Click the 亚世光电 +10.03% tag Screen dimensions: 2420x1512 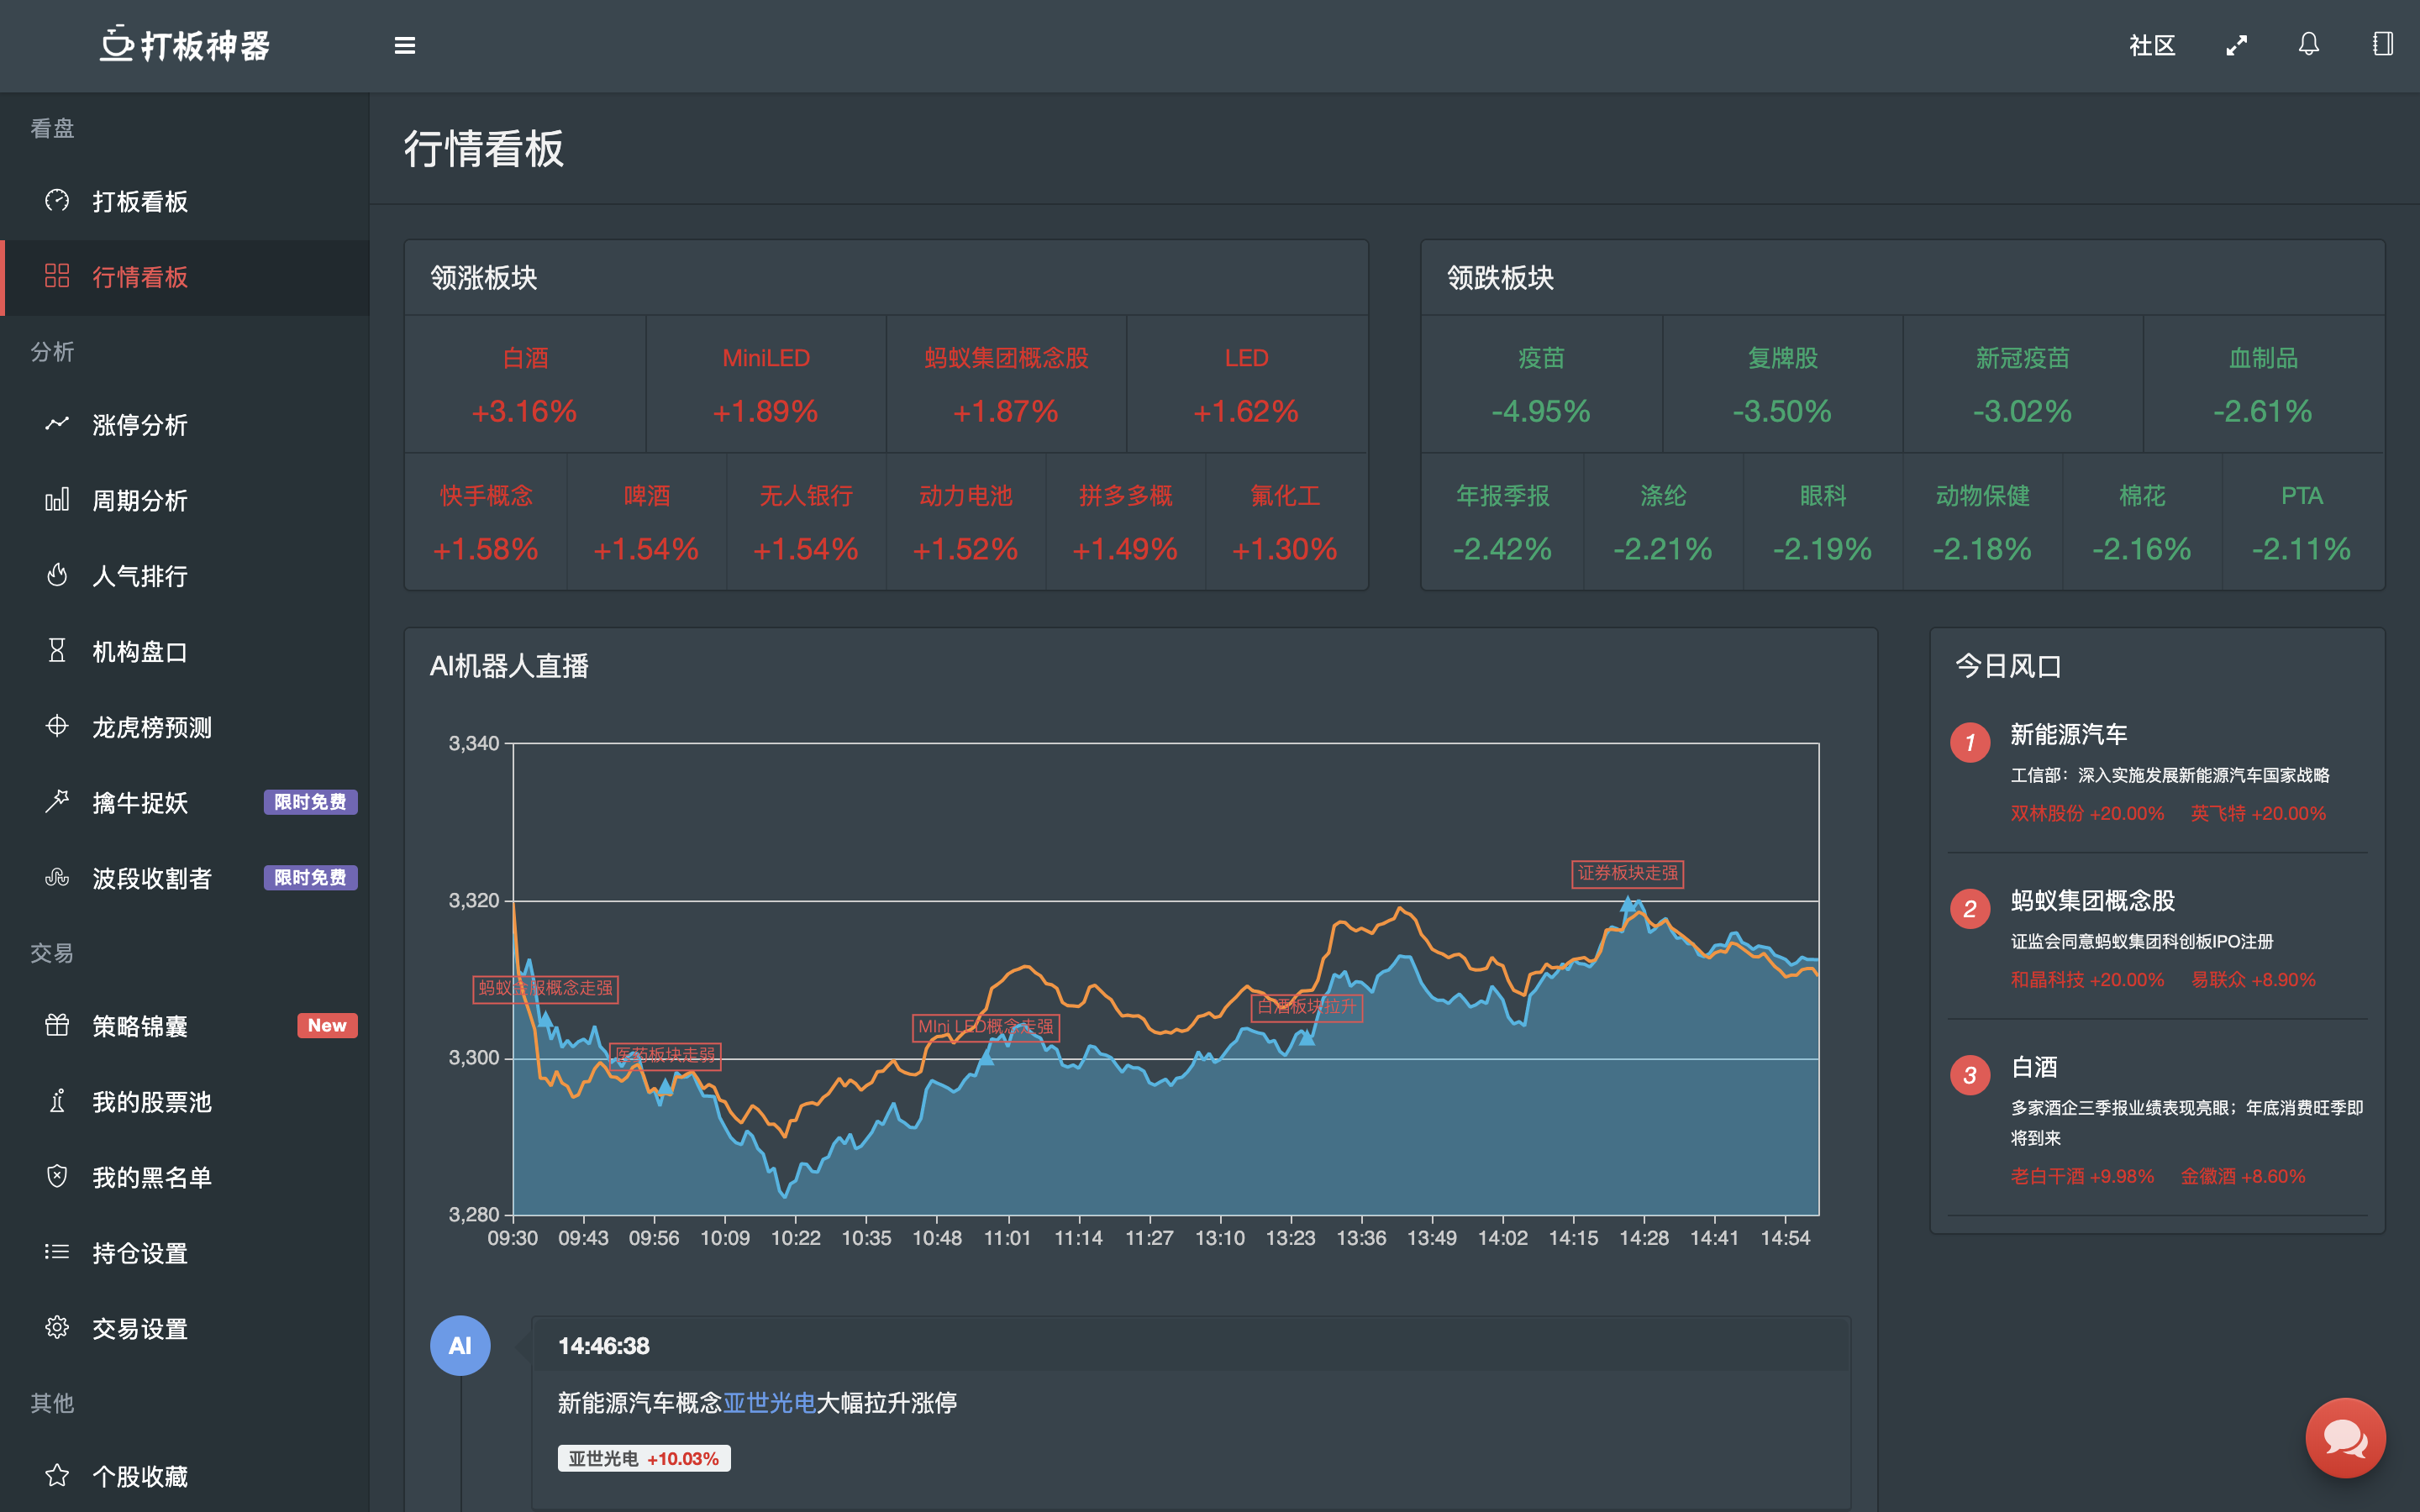click(644, 1458)
